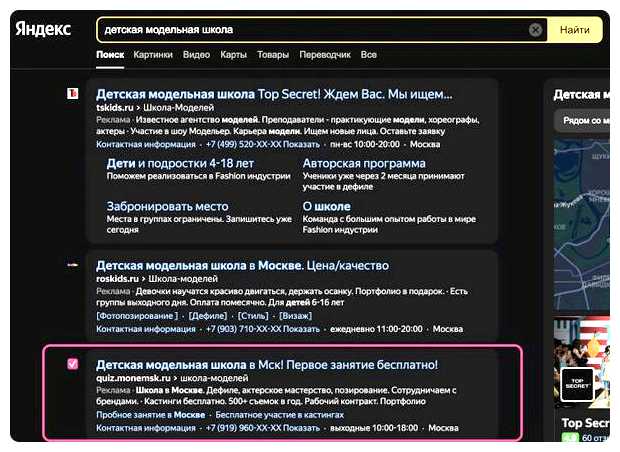Show phone number +7 (919) 960
620x452 pixels.
point(263,428)
